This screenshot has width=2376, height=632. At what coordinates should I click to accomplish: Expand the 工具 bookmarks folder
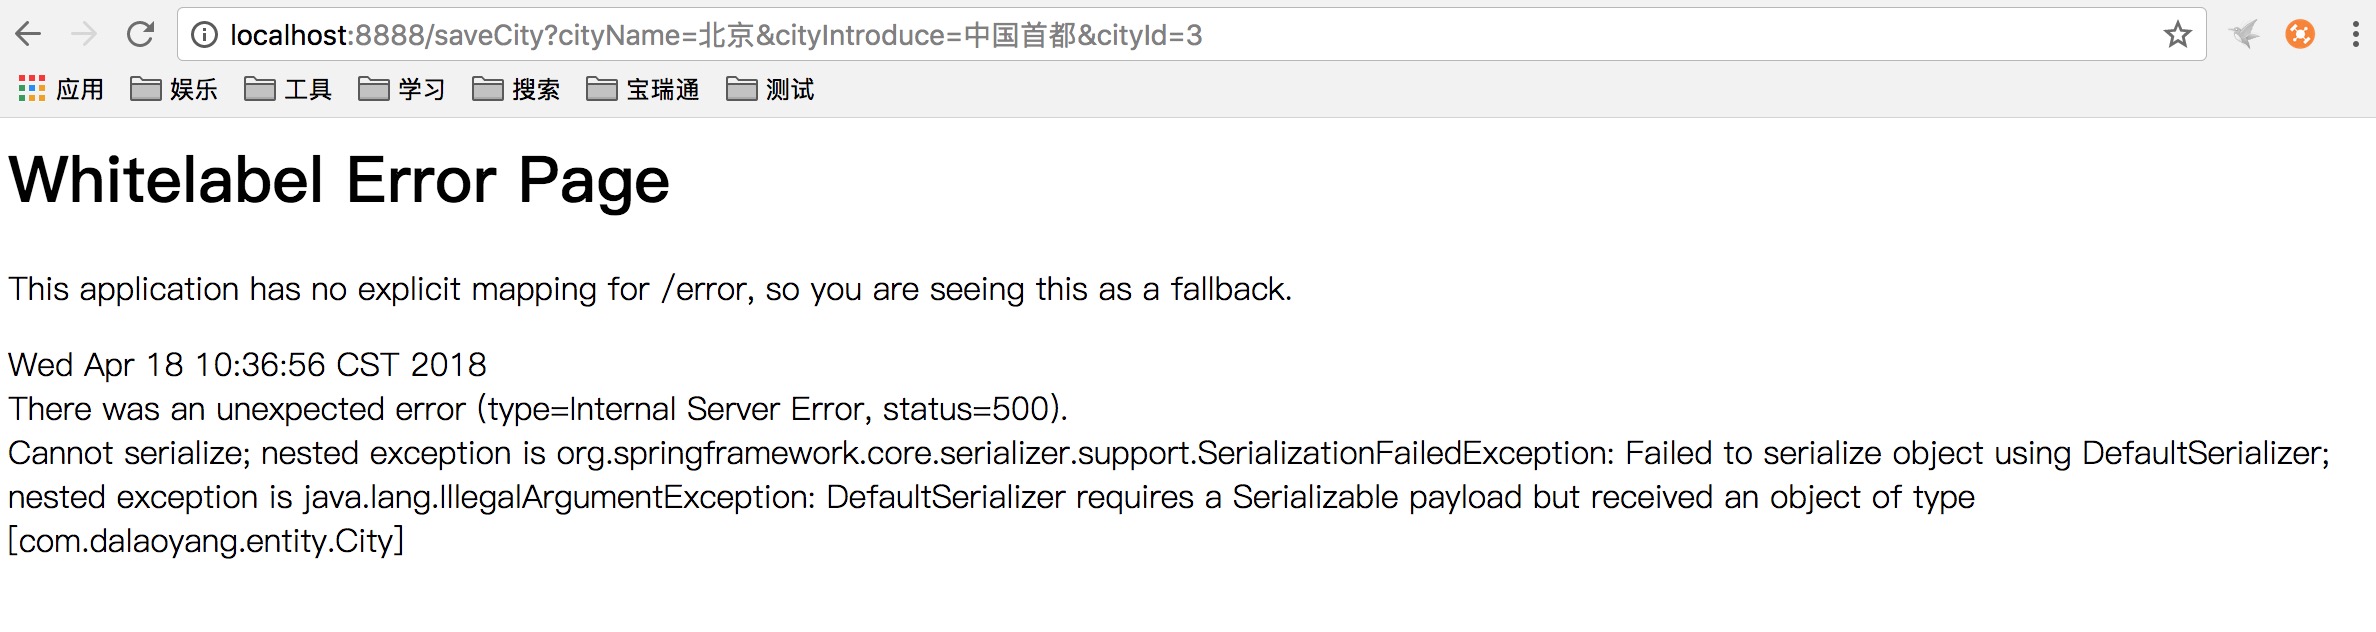(x=289, y=90)
